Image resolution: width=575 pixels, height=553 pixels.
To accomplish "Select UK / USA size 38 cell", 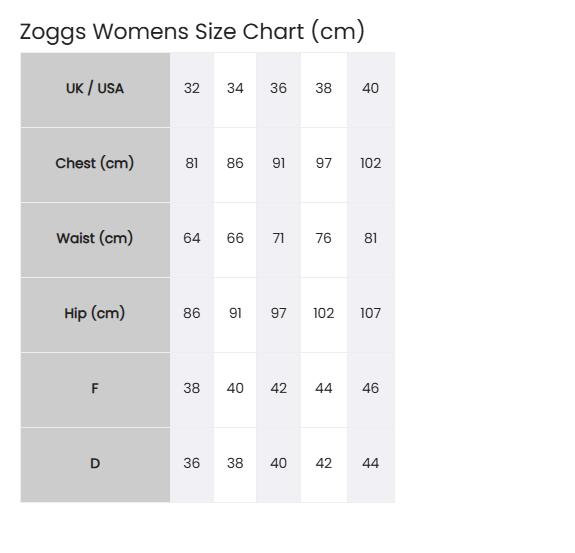I will point(324,90).
